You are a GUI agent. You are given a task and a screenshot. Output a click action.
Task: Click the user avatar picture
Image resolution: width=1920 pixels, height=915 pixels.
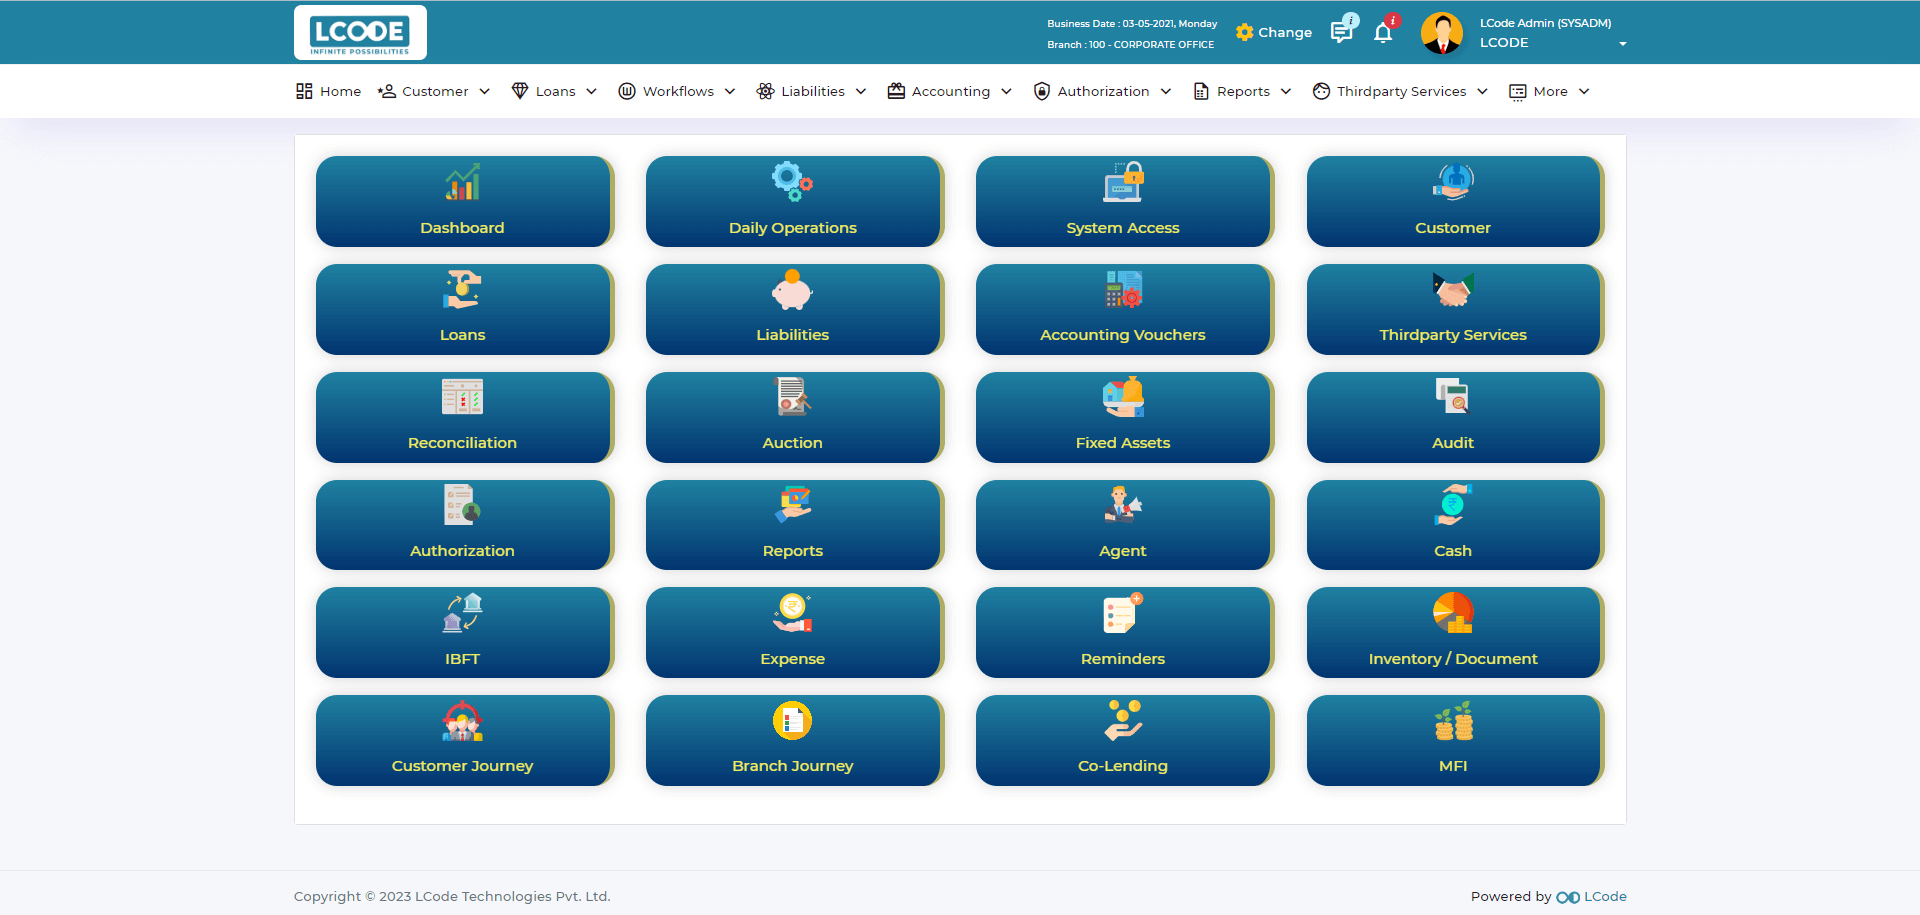[1442, 33]
